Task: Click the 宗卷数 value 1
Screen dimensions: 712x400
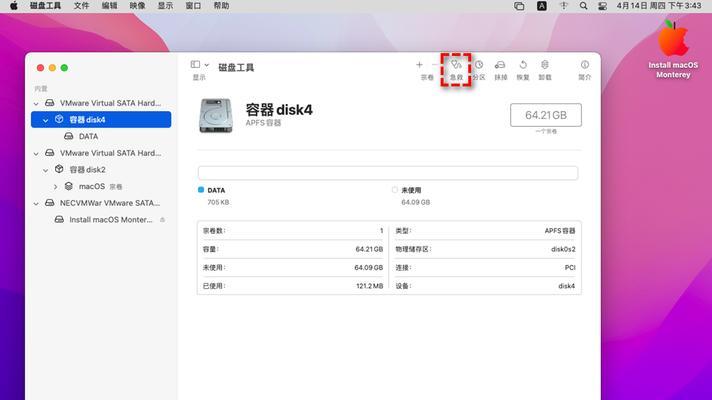Action: [381, 231]
